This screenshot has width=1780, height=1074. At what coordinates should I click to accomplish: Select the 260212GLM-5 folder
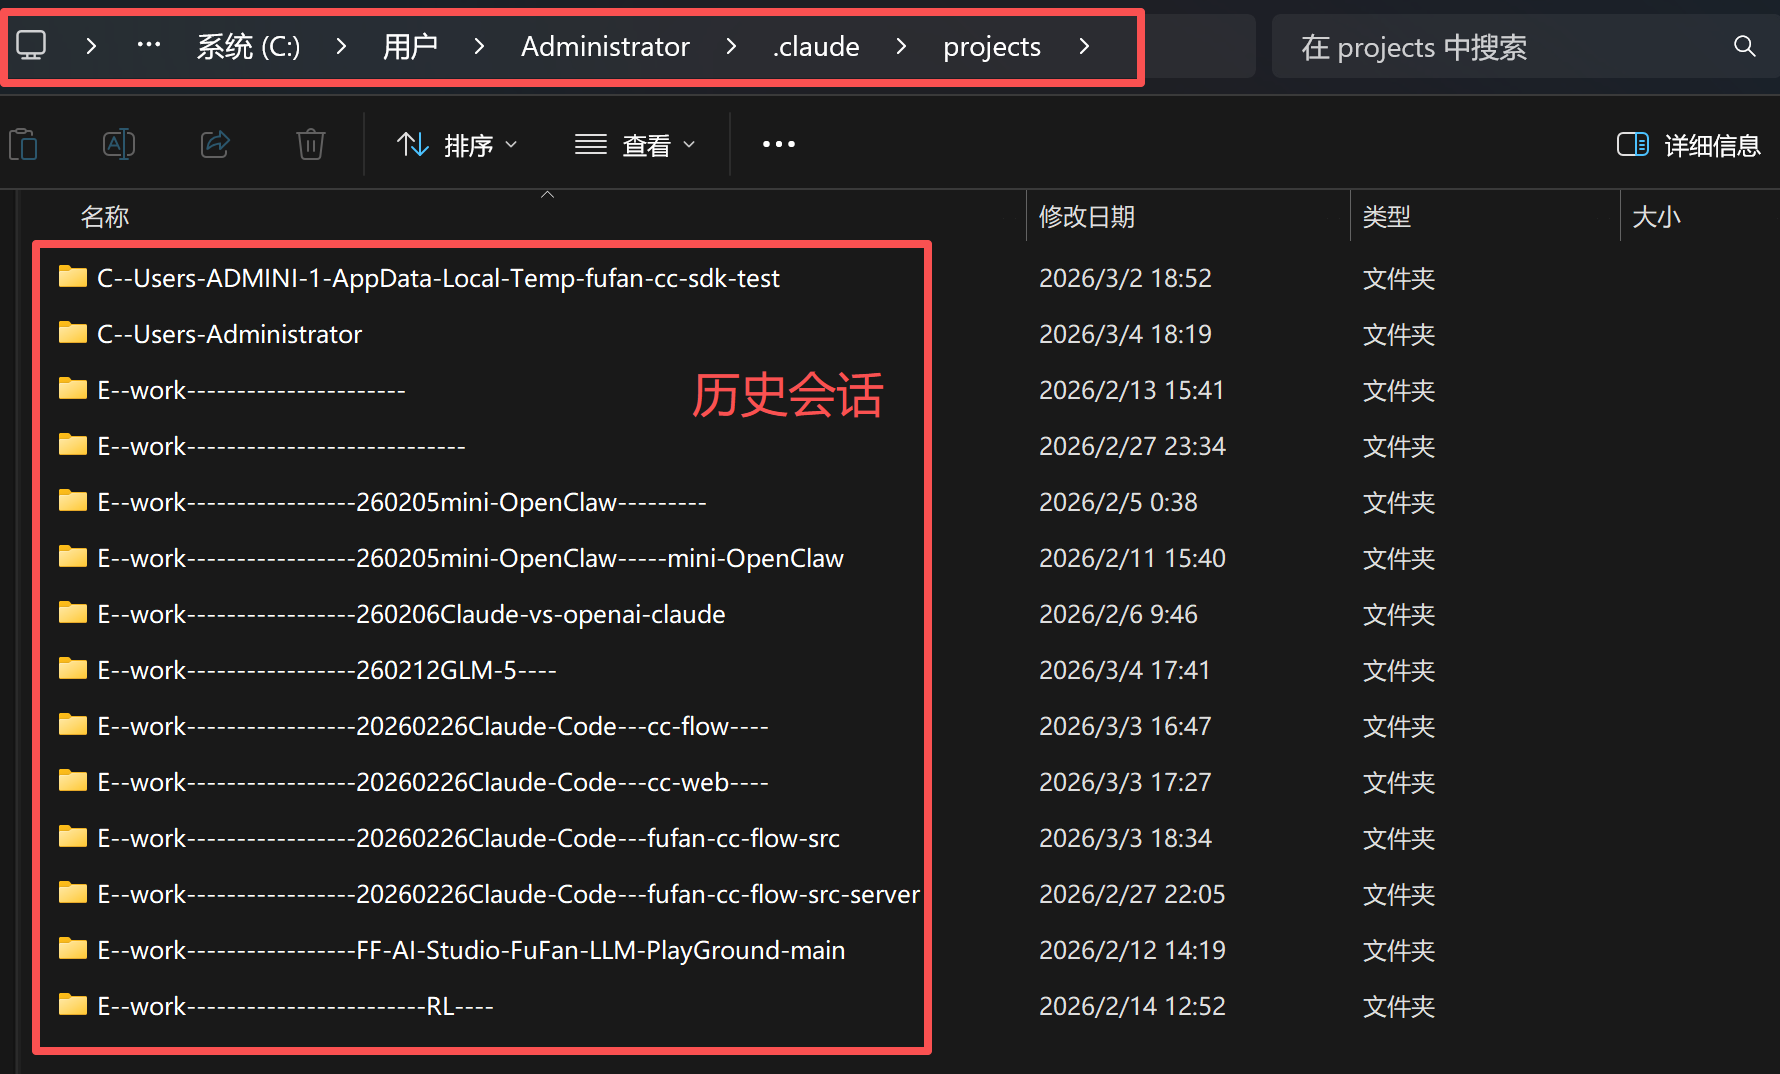[327, 670]
